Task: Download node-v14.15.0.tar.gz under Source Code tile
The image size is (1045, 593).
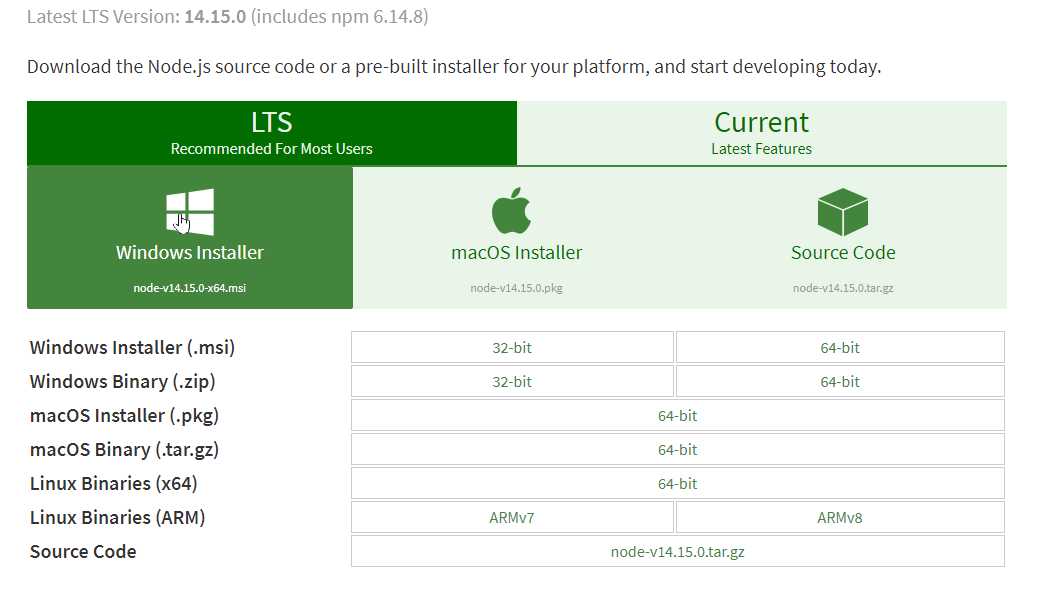Action: tap(843, 288)
